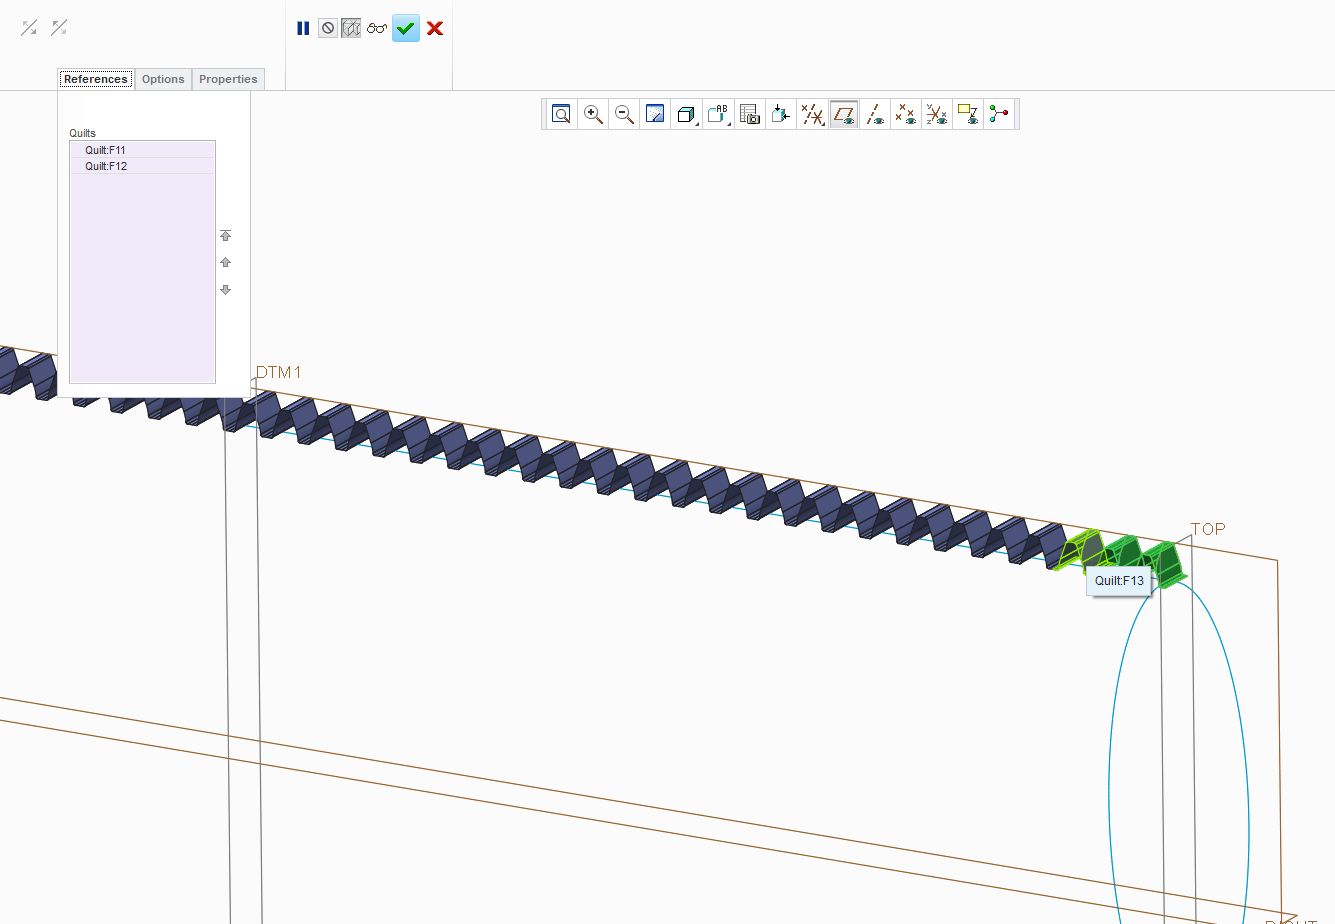Toggle the attached preview cube icon
This screenshot has height=924, width=1335.
[x=351, y=28]
